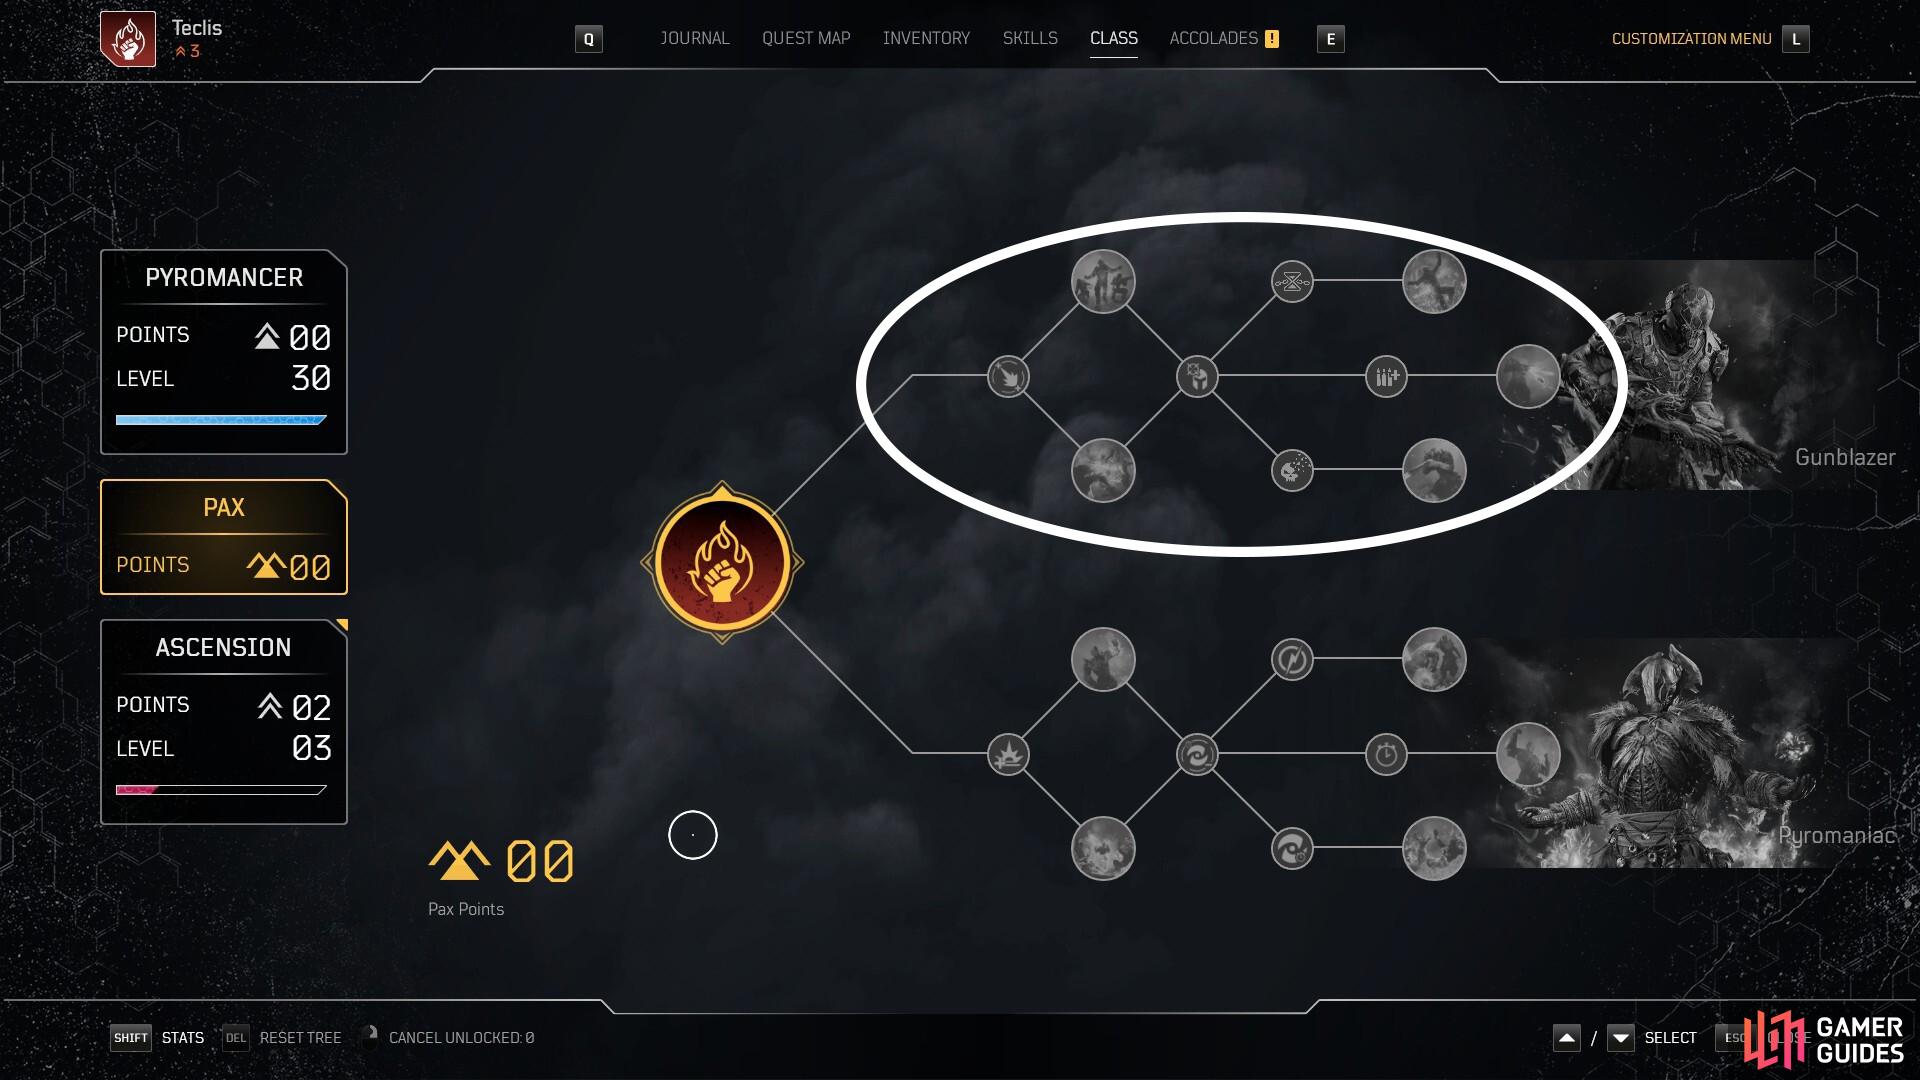Toggle the CANCEL UNLOCKED checkbox

coord(375,1036)
